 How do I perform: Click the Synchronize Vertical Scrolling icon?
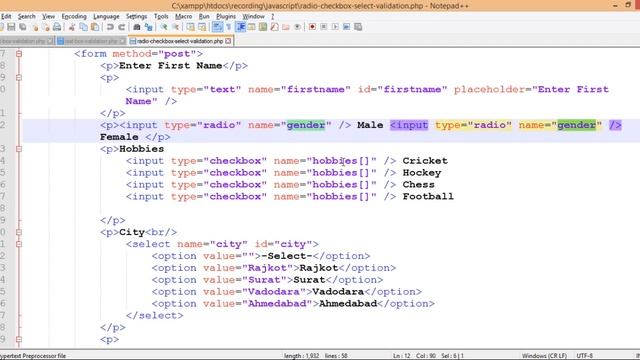click(190, 27)
